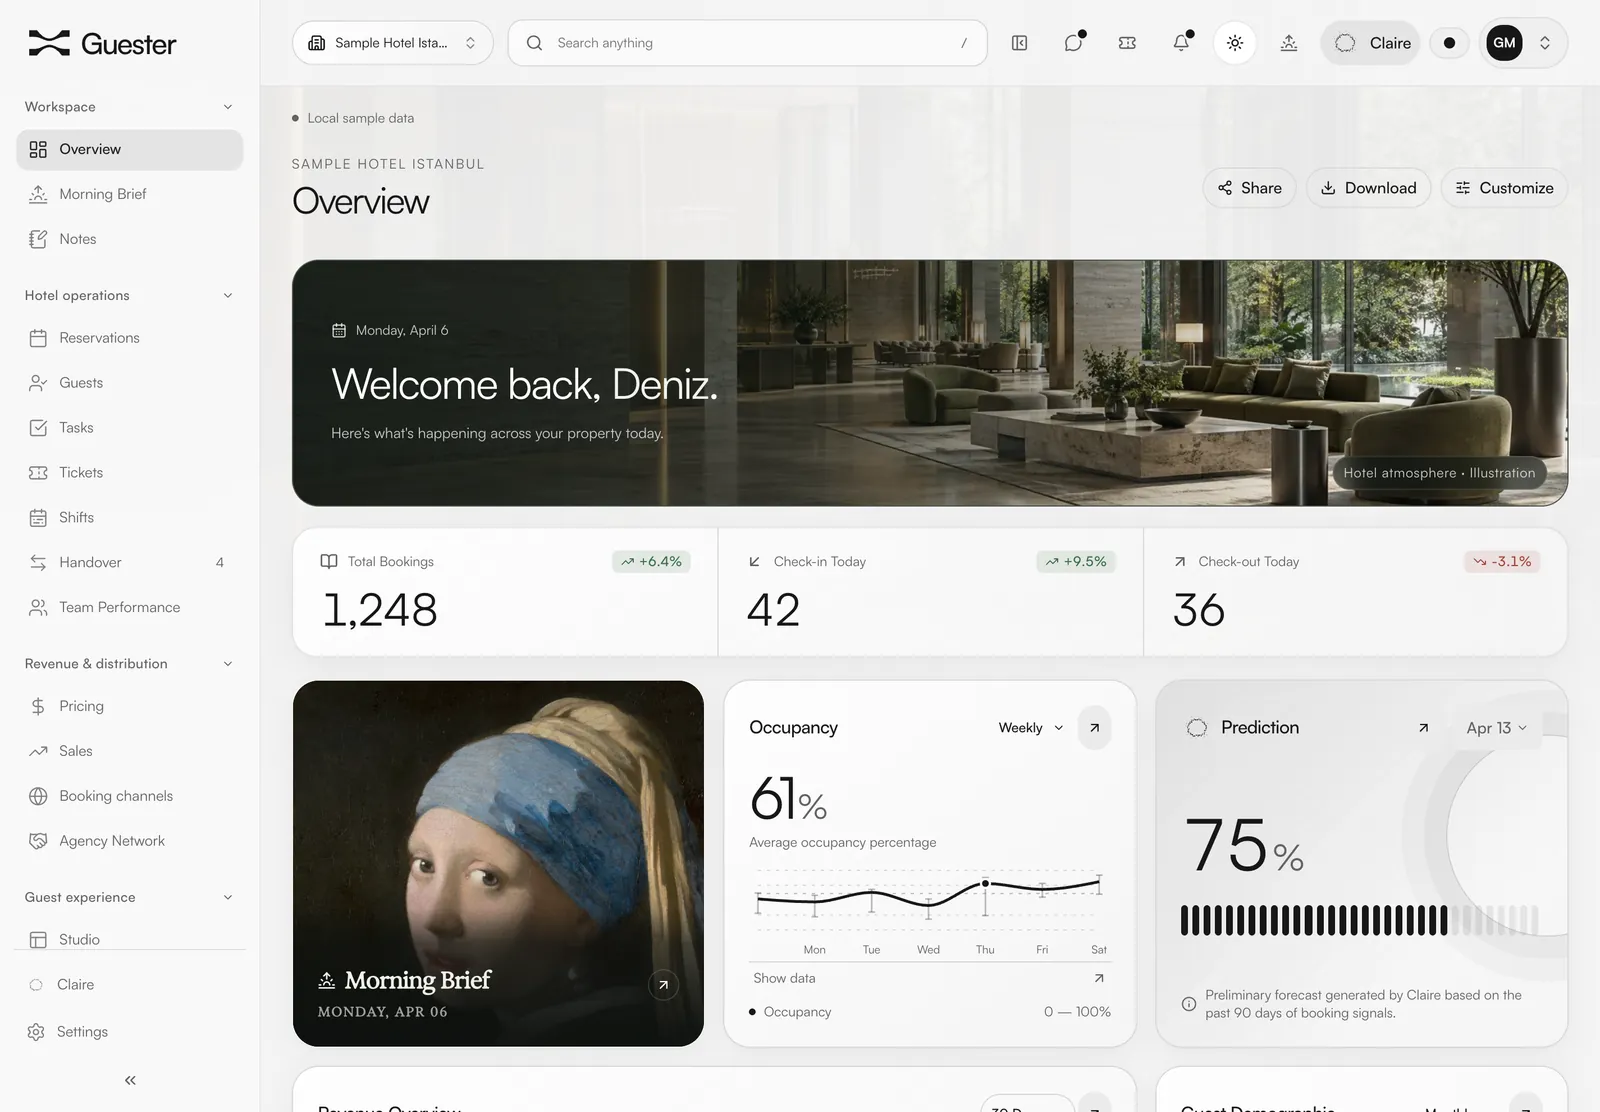Click the Share button

point(1249,188)
